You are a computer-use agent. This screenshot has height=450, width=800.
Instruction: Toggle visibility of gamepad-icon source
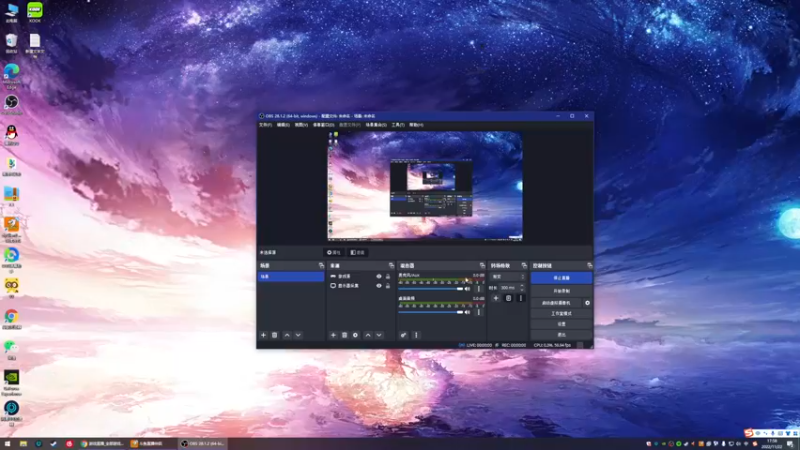point(379,277)
